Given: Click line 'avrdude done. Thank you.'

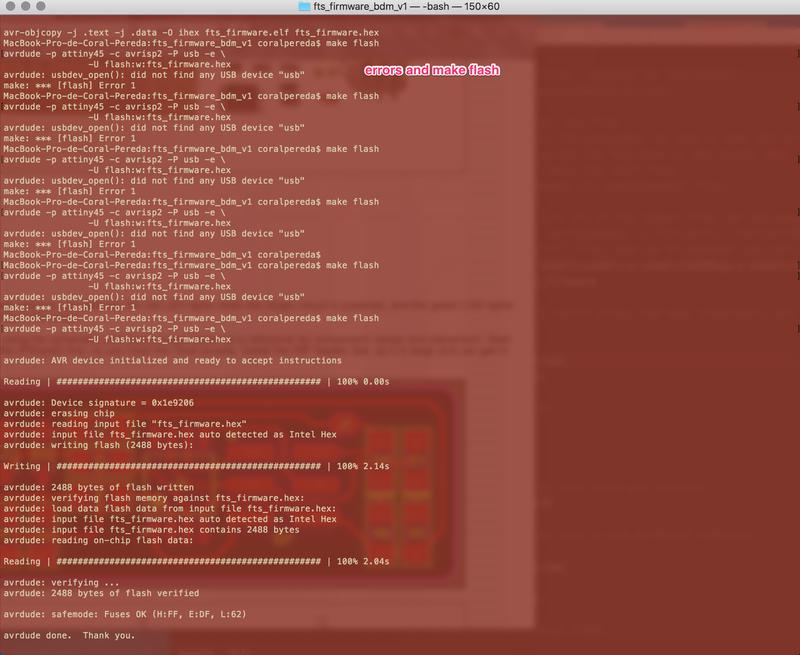Looking at the screenshot, I should click(69, 636).
